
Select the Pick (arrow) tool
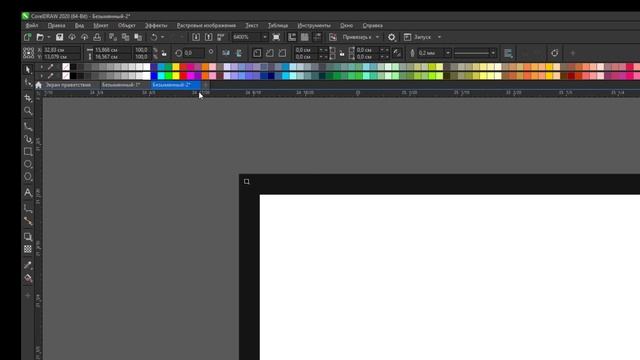pyautogui.click(x=28, y=70)
